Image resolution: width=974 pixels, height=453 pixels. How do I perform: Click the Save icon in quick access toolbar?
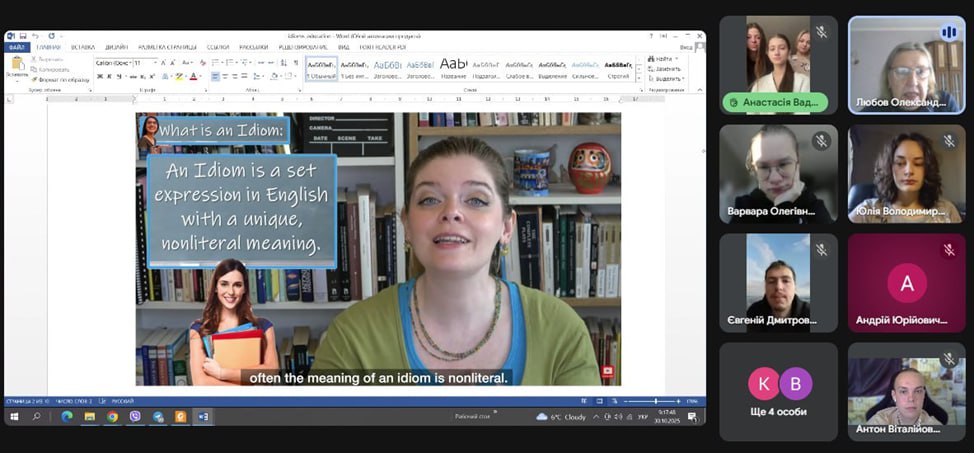tap(23, 36)
